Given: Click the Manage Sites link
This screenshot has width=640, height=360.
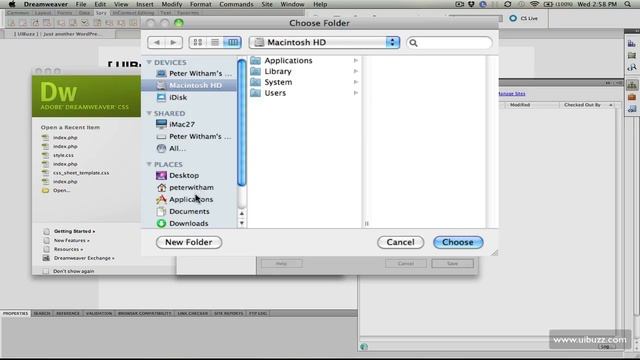Looking at the screenshot, I should coord(511,93).
